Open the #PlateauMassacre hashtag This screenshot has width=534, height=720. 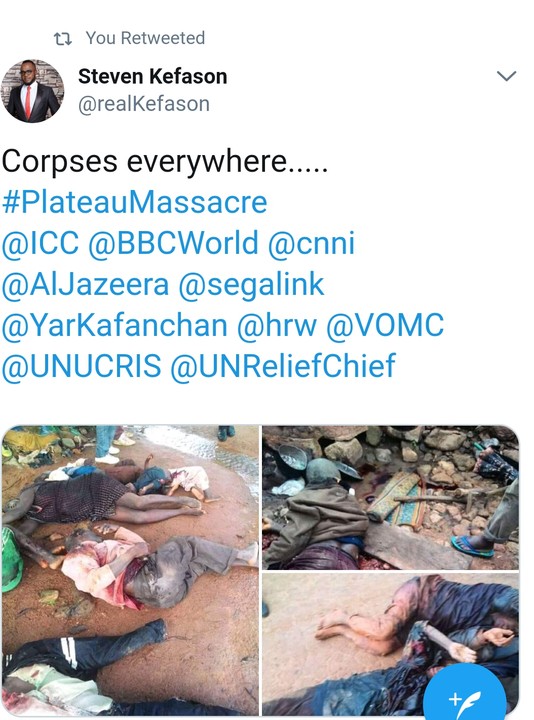click(x=135, y=202)
